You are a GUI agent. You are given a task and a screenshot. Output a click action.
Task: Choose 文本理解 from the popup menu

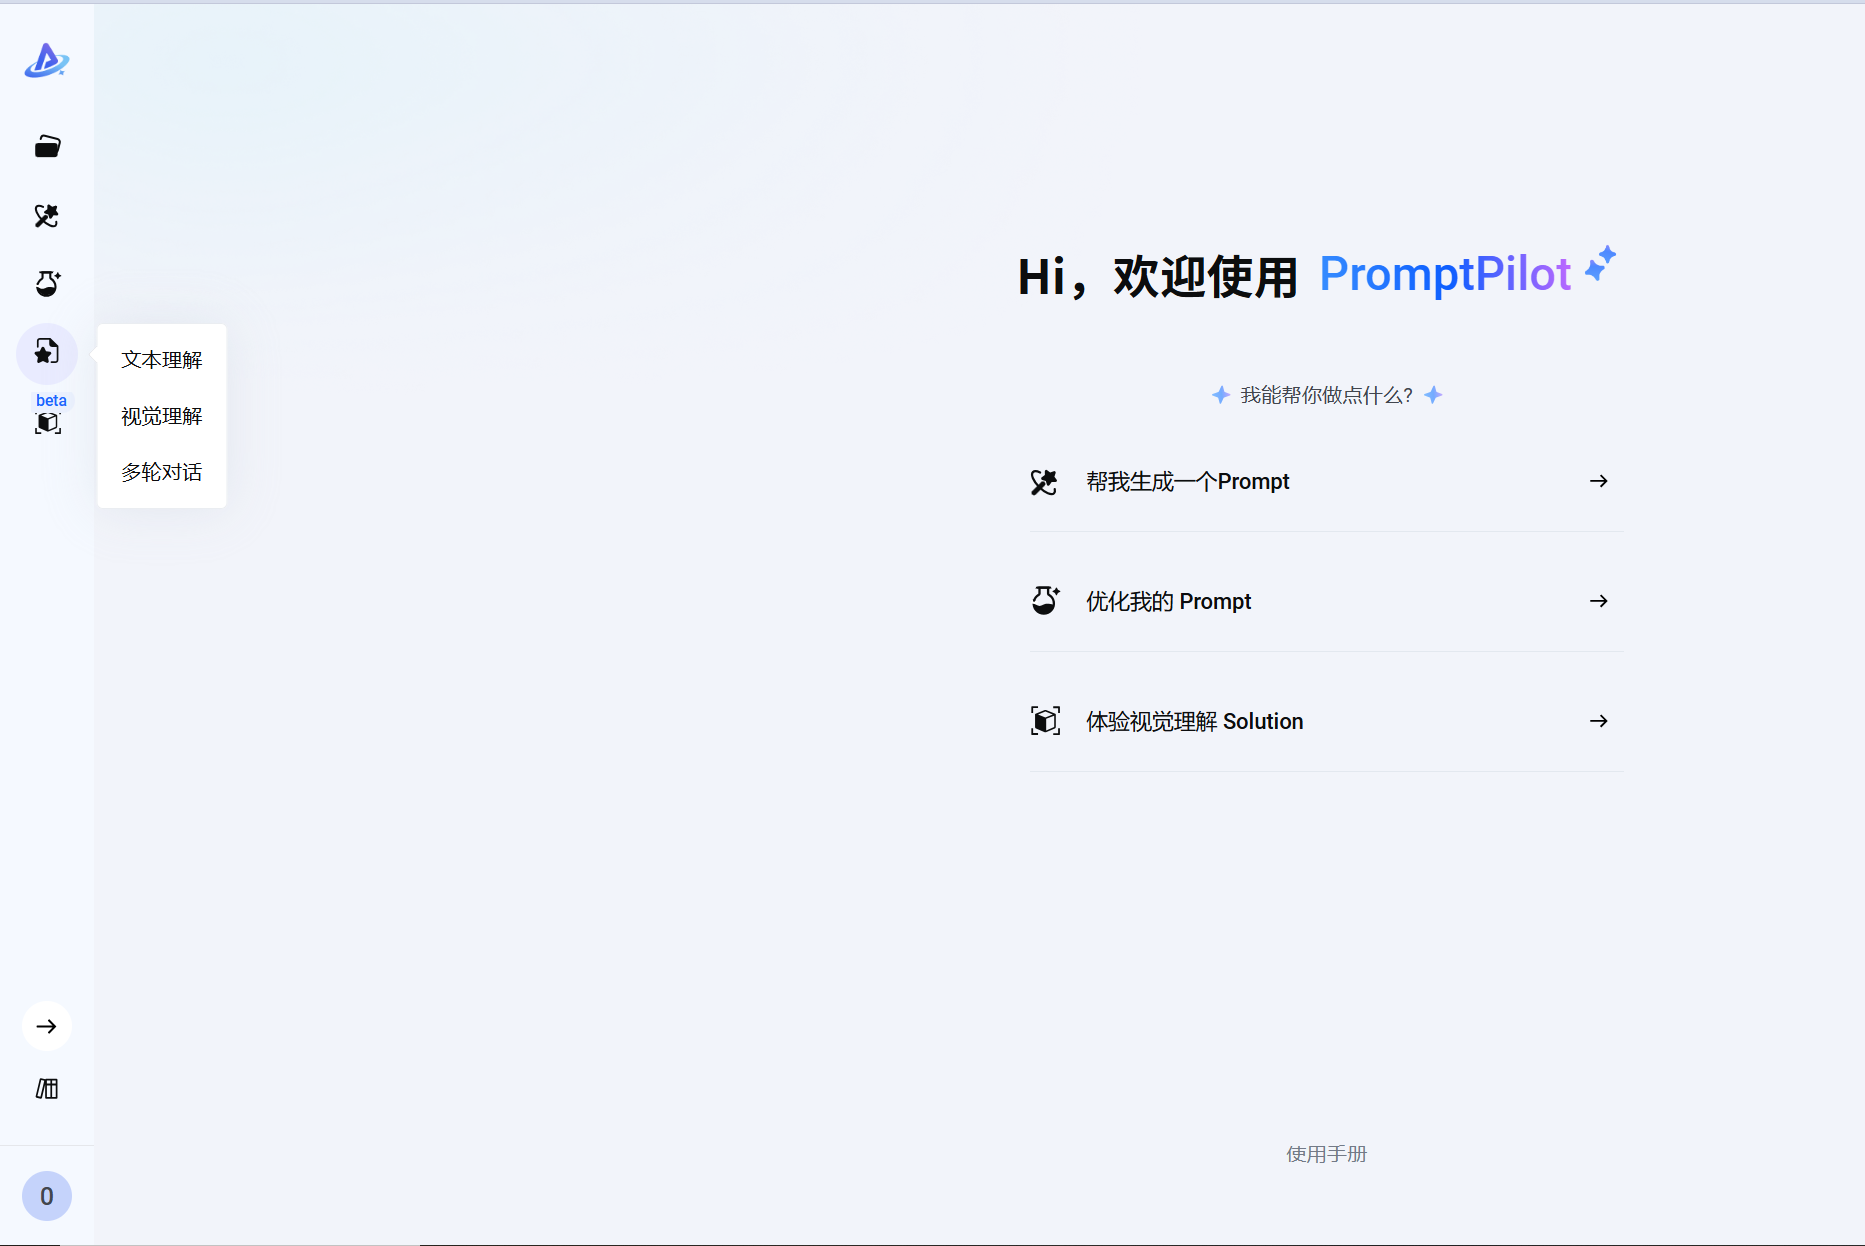pyautogui.click(x=162, y=360)
